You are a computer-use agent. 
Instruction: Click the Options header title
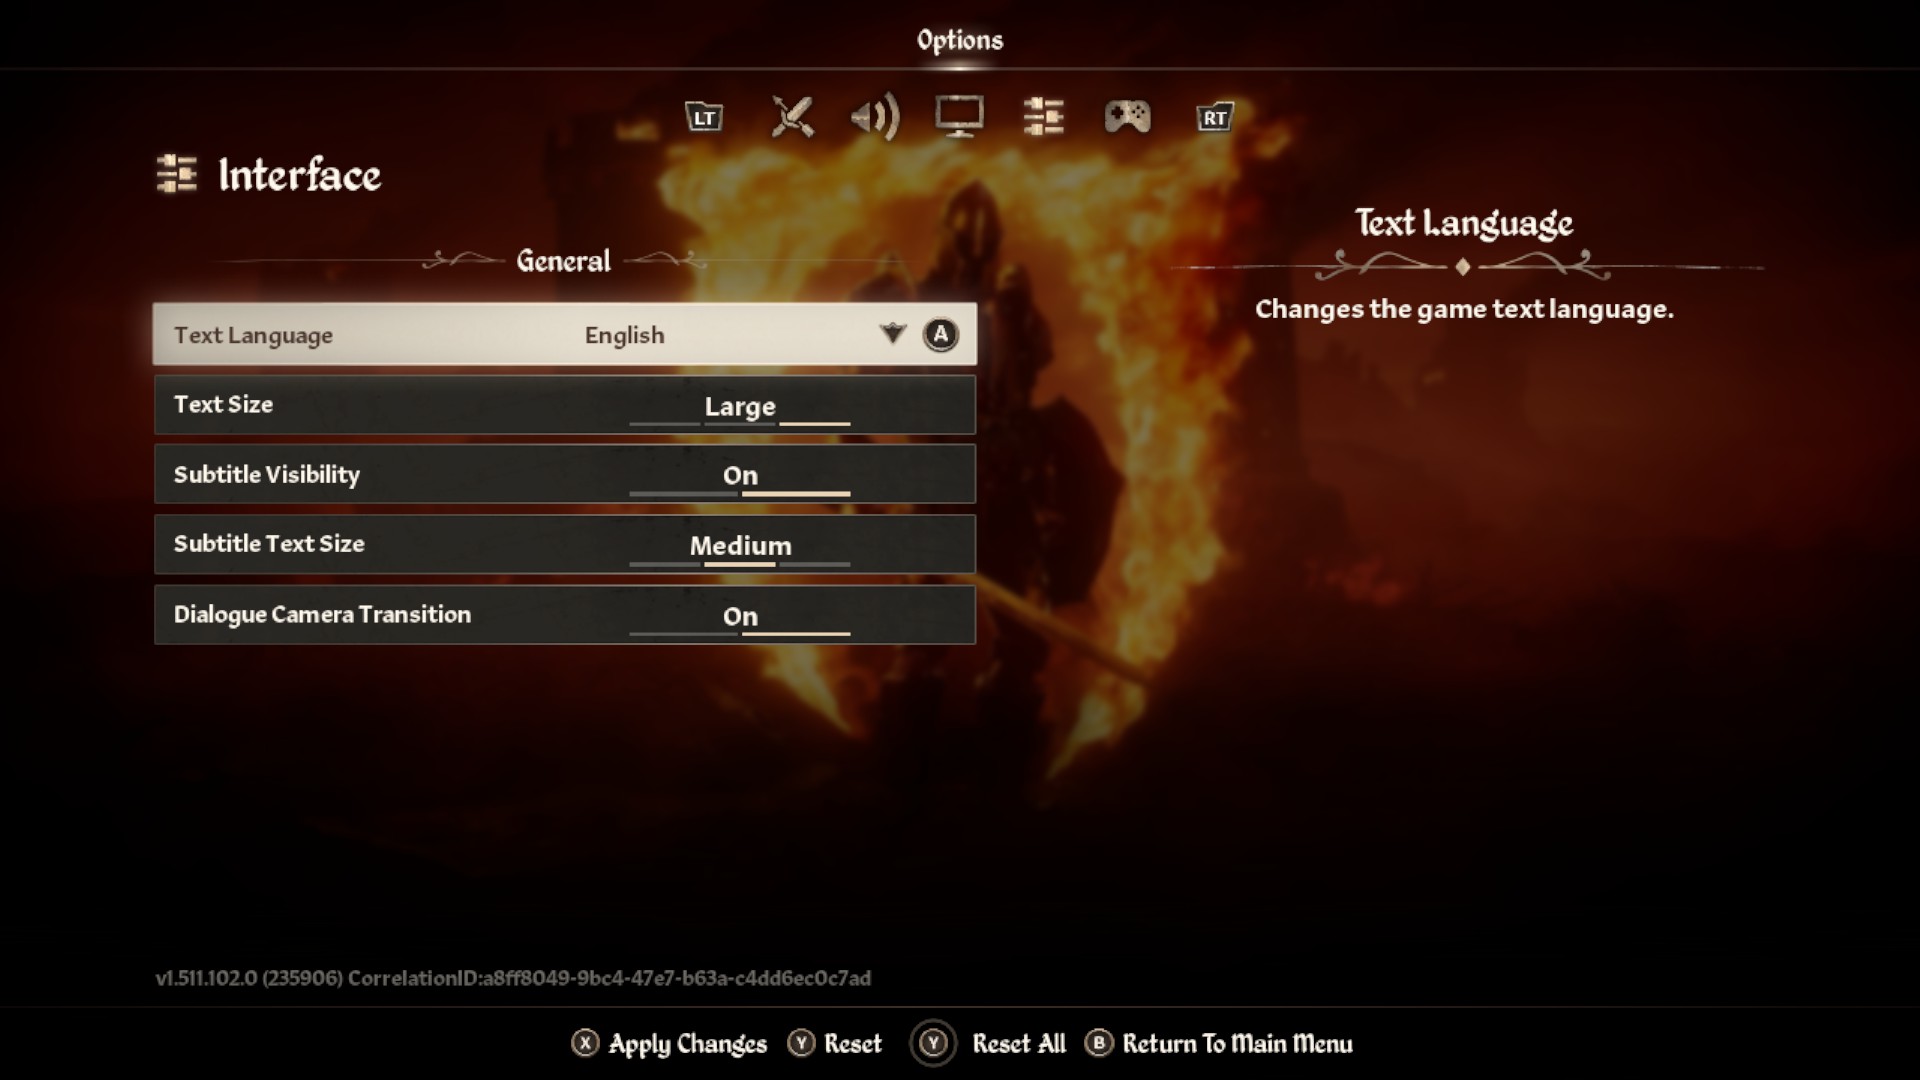point(960,40)
